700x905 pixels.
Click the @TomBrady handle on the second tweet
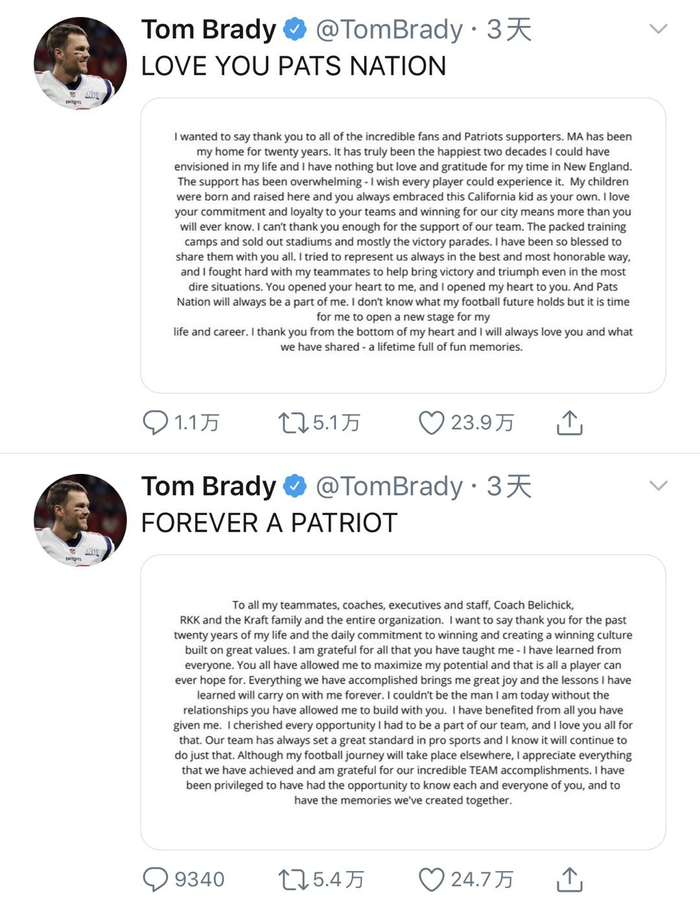click(x=387, y=487)
